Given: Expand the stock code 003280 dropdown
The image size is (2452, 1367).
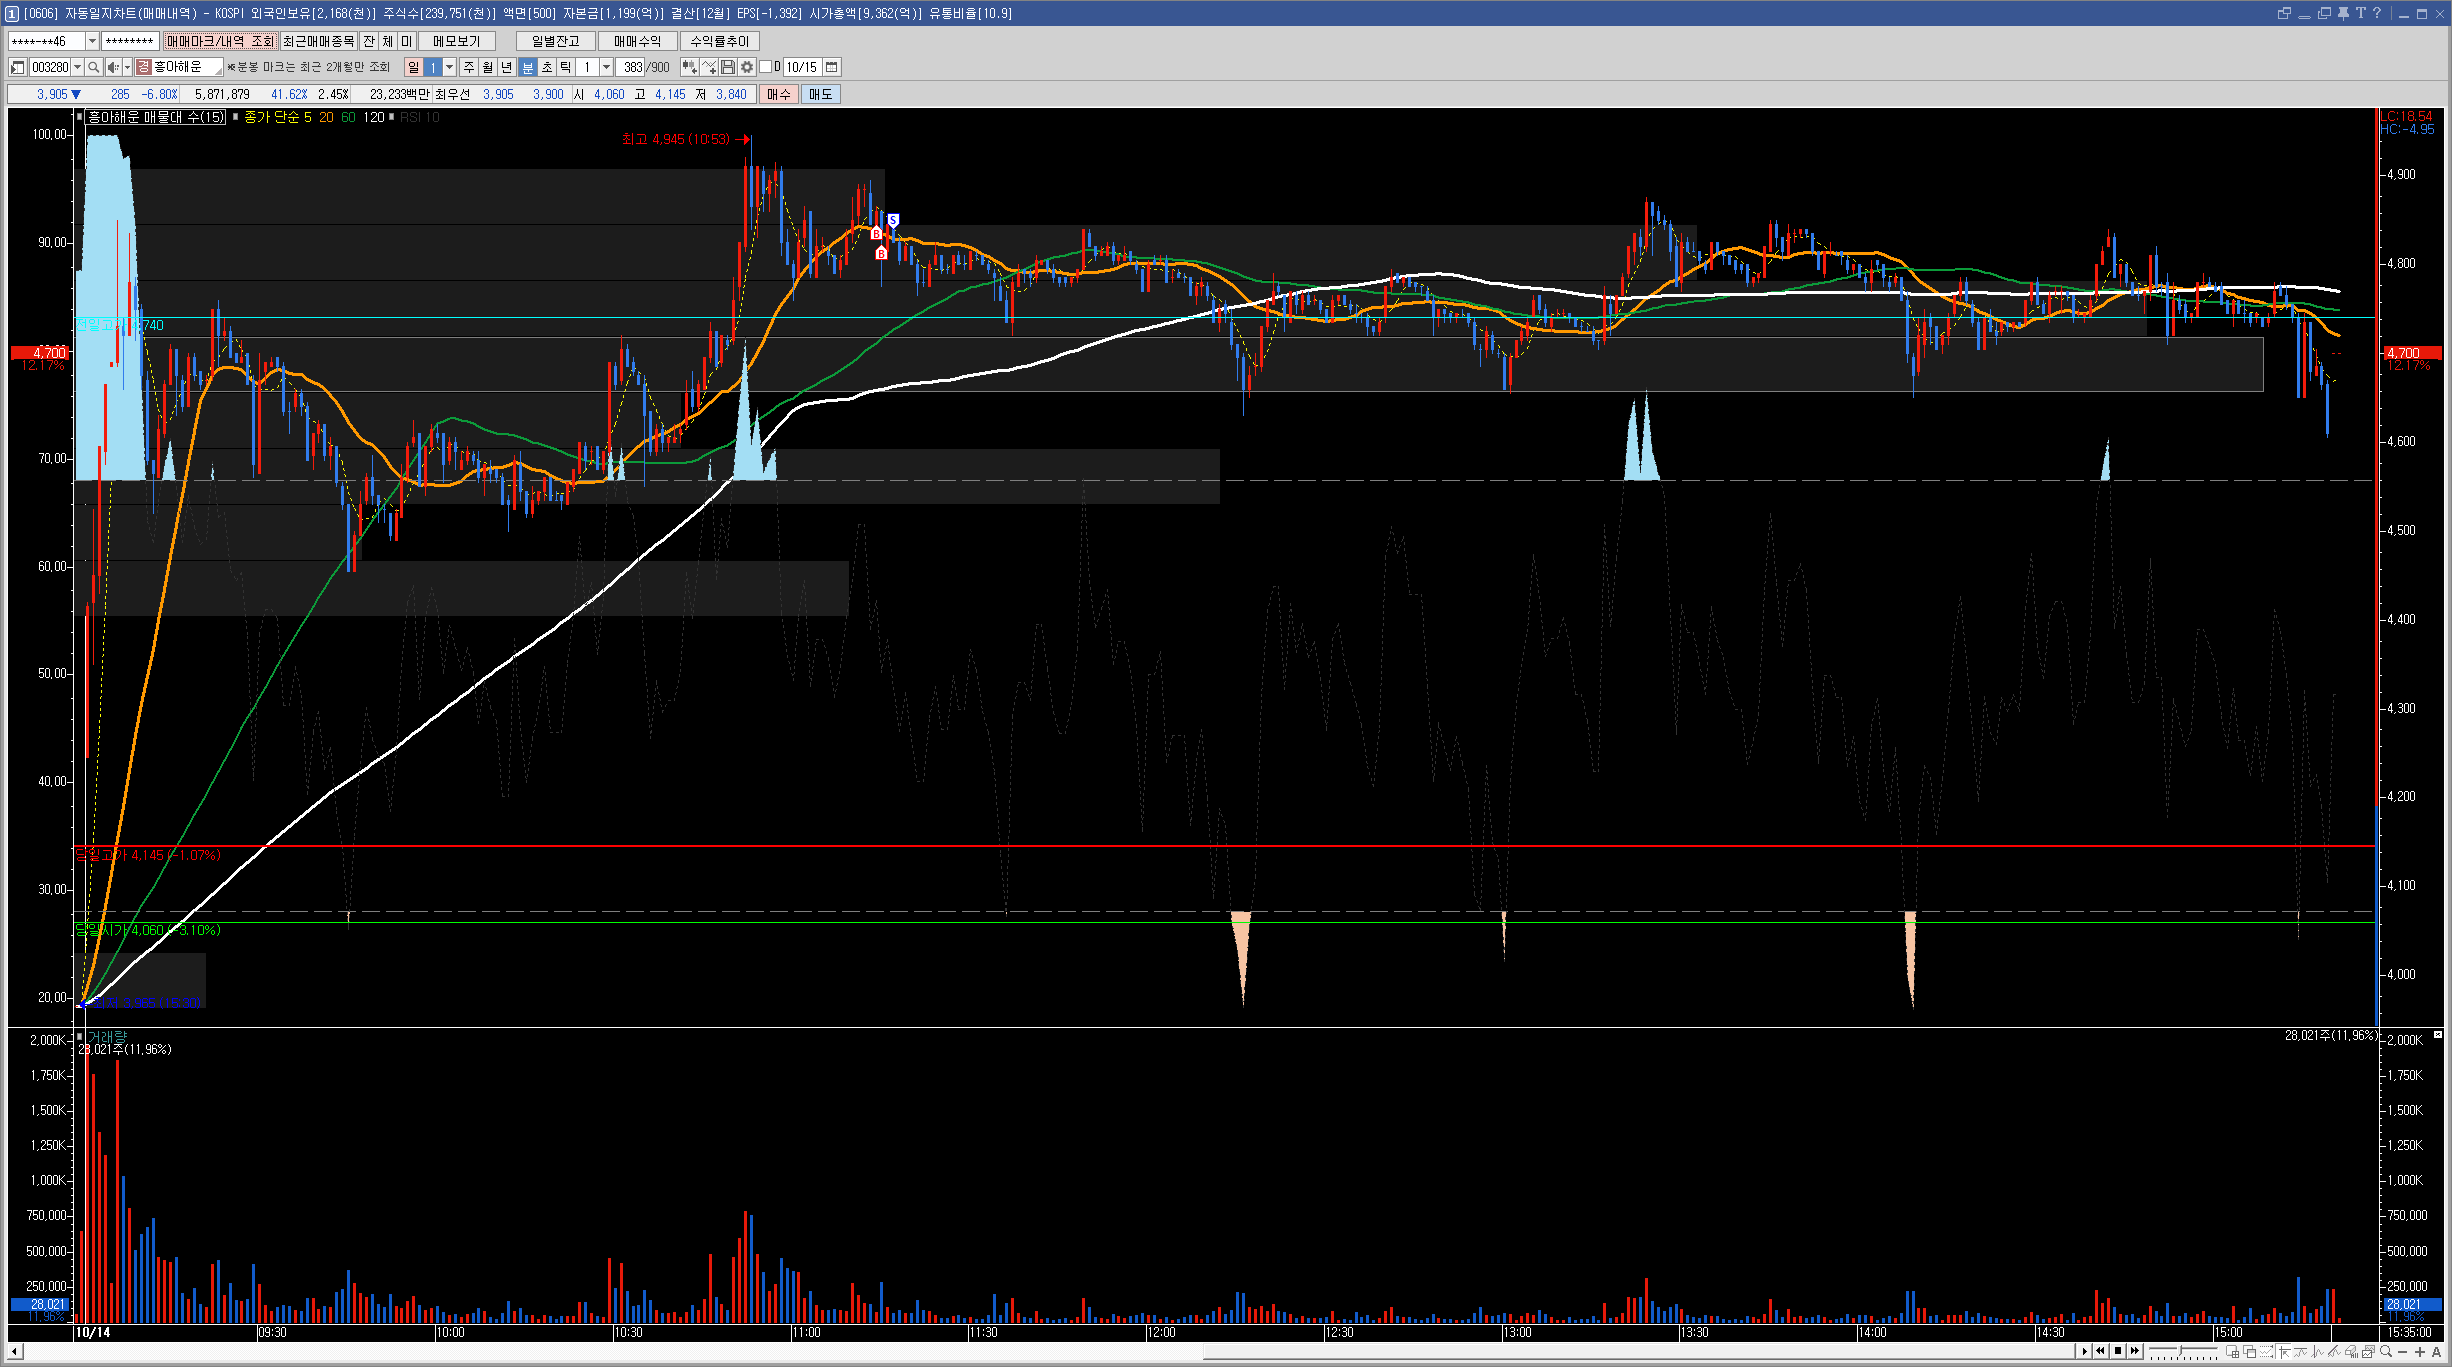Looking at the screenshot, I should click(77, 67).
